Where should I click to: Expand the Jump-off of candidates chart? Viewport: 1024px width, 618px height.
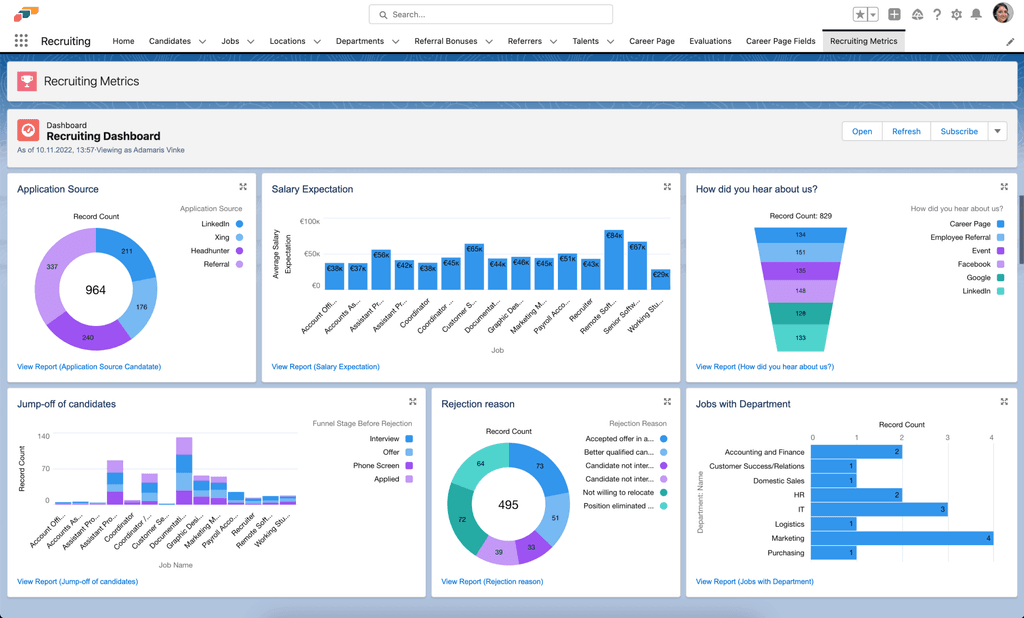[413, 402]
